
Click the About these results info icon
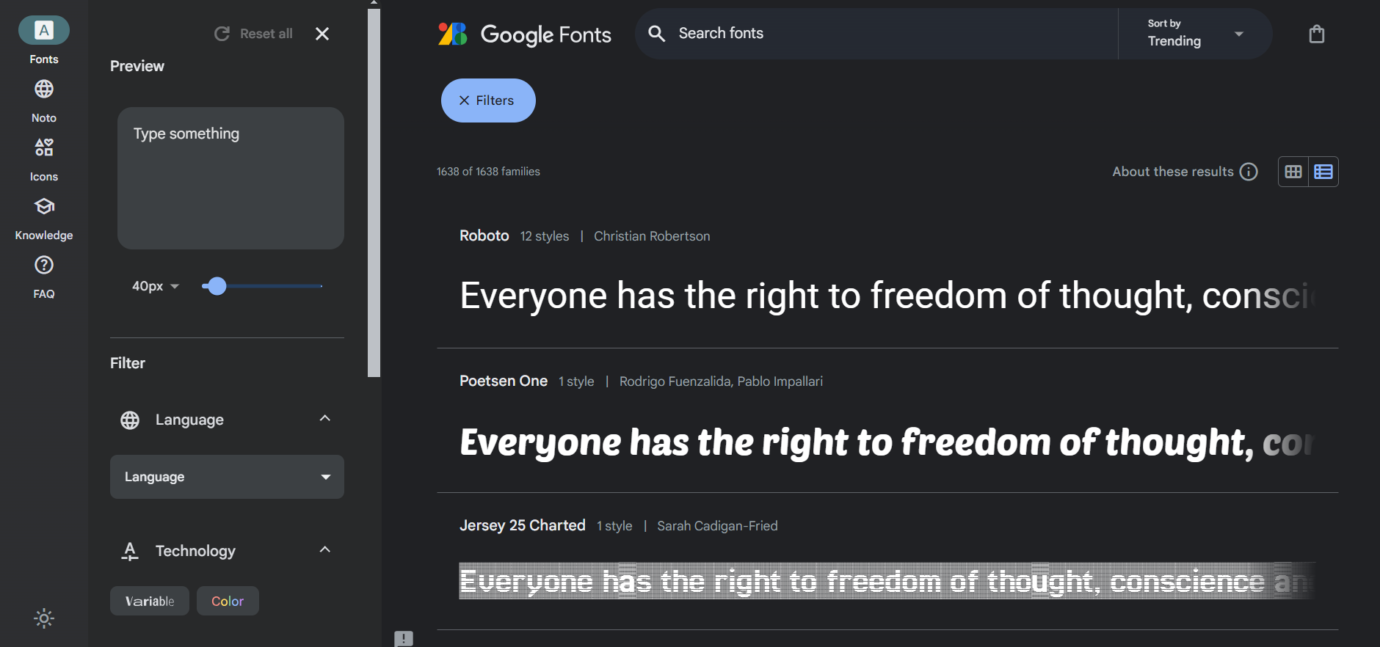click(1248, 171)
